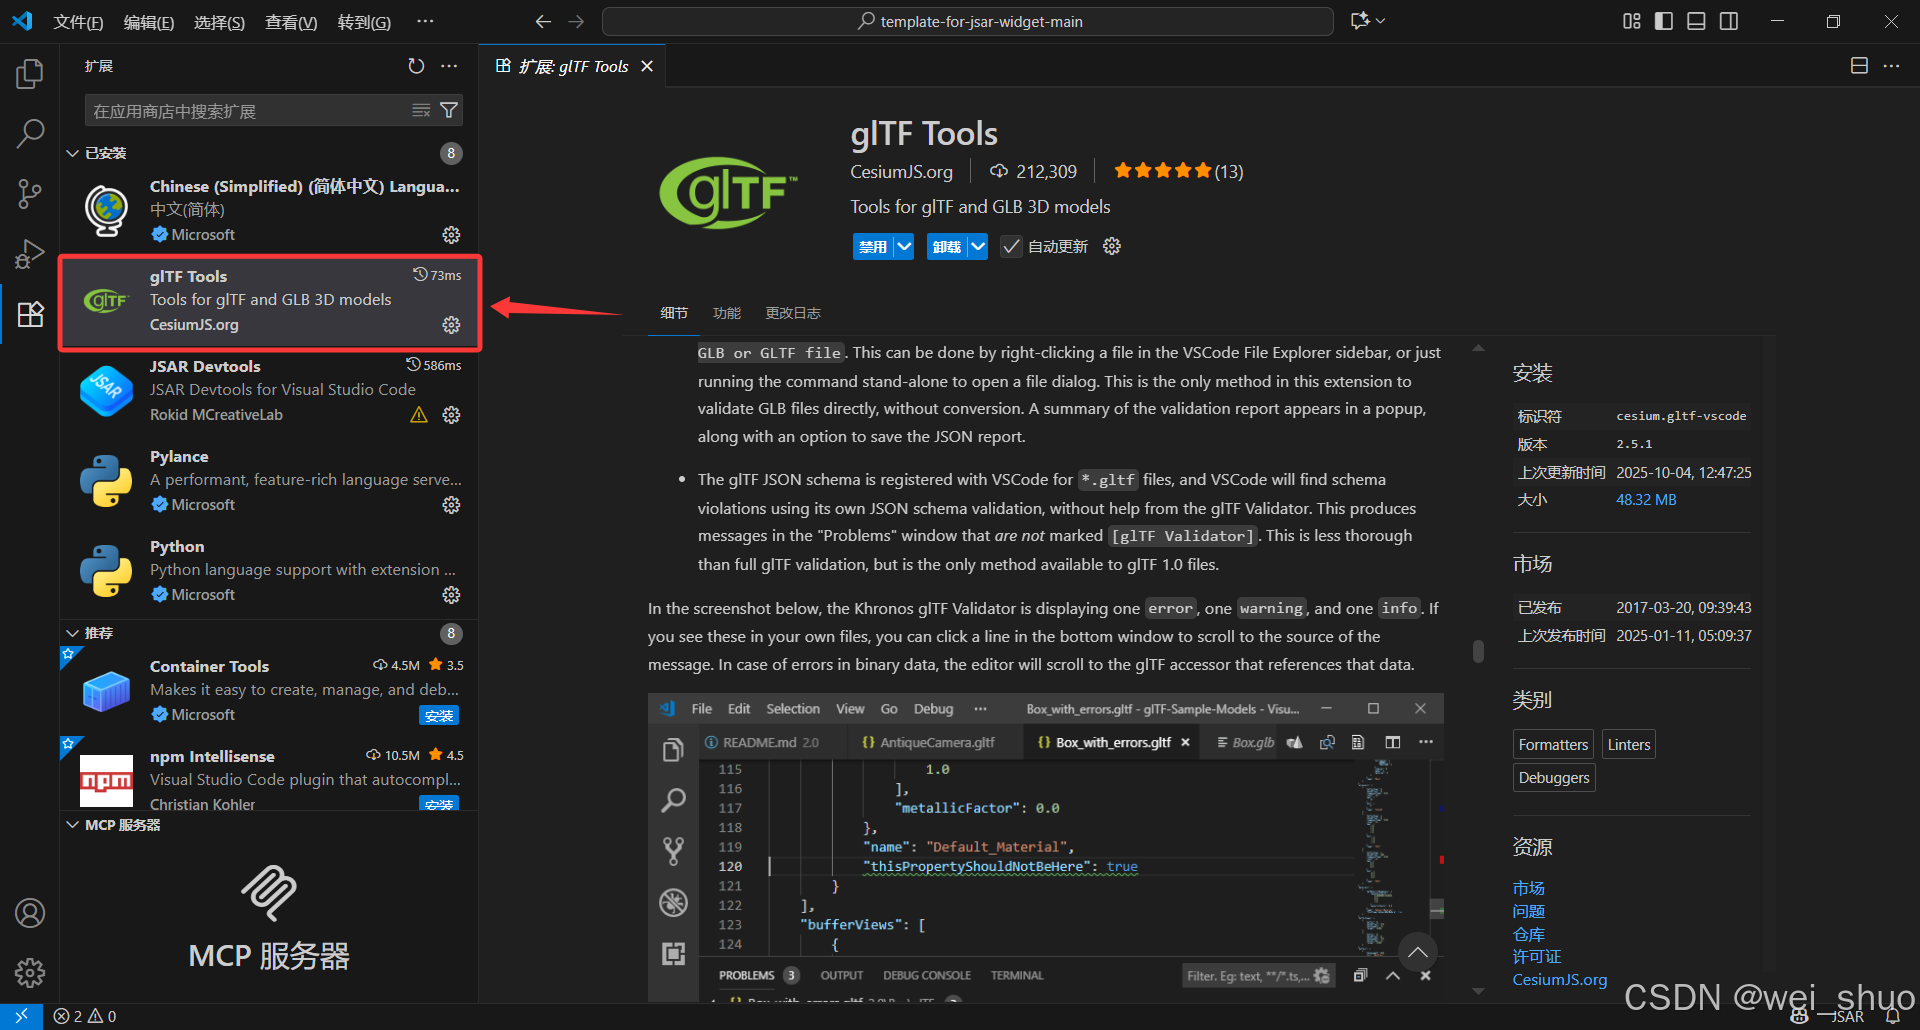Collapse the MCP servers section

[72, 825]
